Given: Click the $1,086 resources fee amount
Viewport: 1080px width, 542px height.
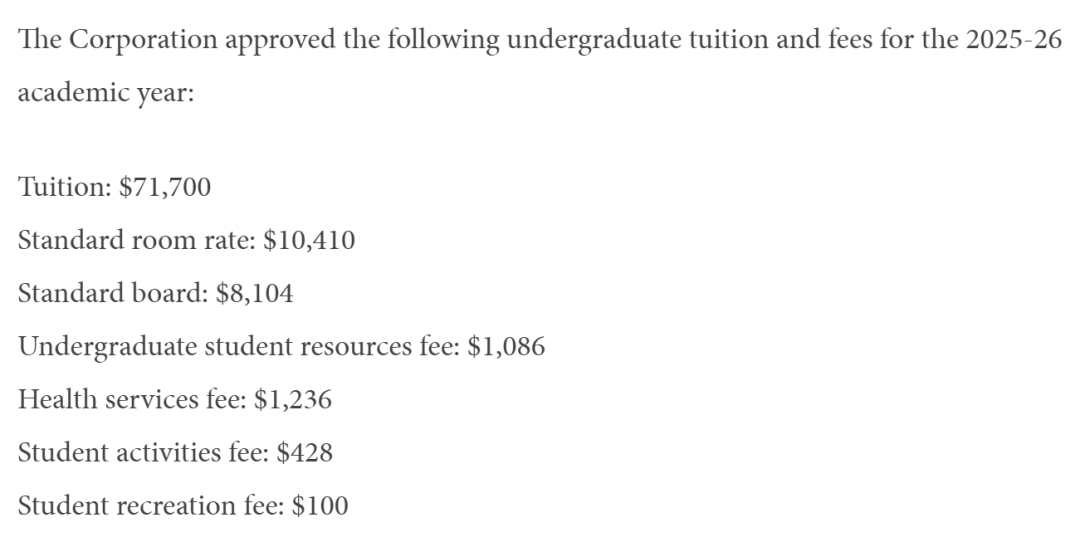Looking at the screenshot, I should click(506, 347).
